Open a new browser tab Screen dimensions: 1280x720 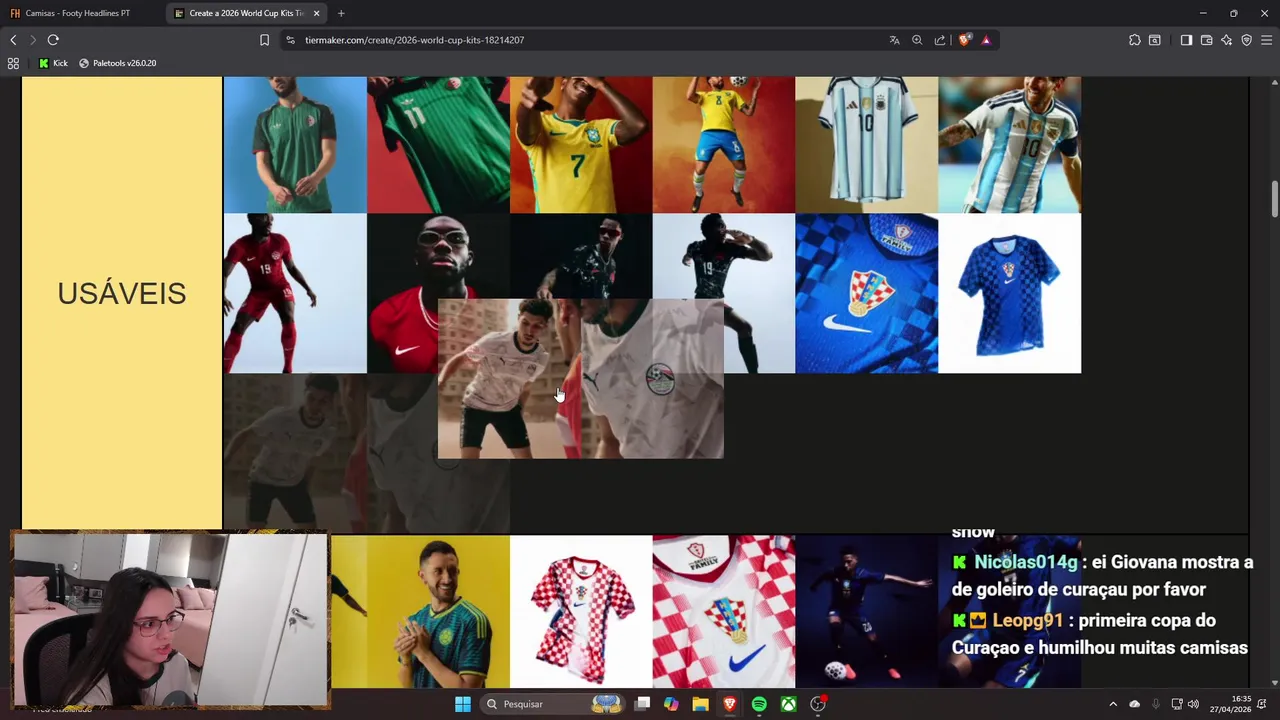point(341,13)
